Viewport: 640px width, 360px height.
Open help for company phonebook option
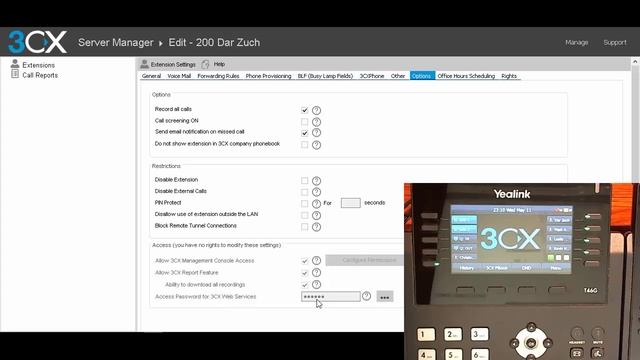[316, 145]
